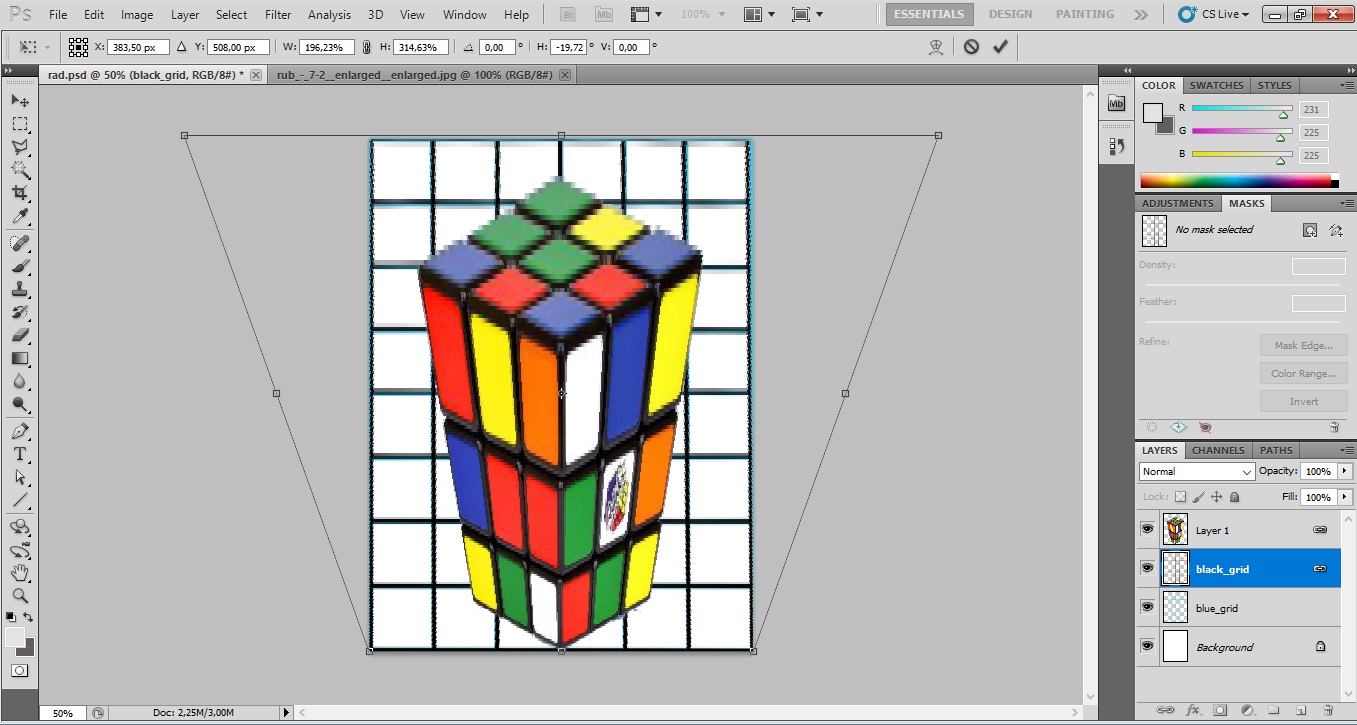Hide Layer 1 visibility
Image resolution: width=1357 pixels, height=725 pixels.
(1147, 529)
